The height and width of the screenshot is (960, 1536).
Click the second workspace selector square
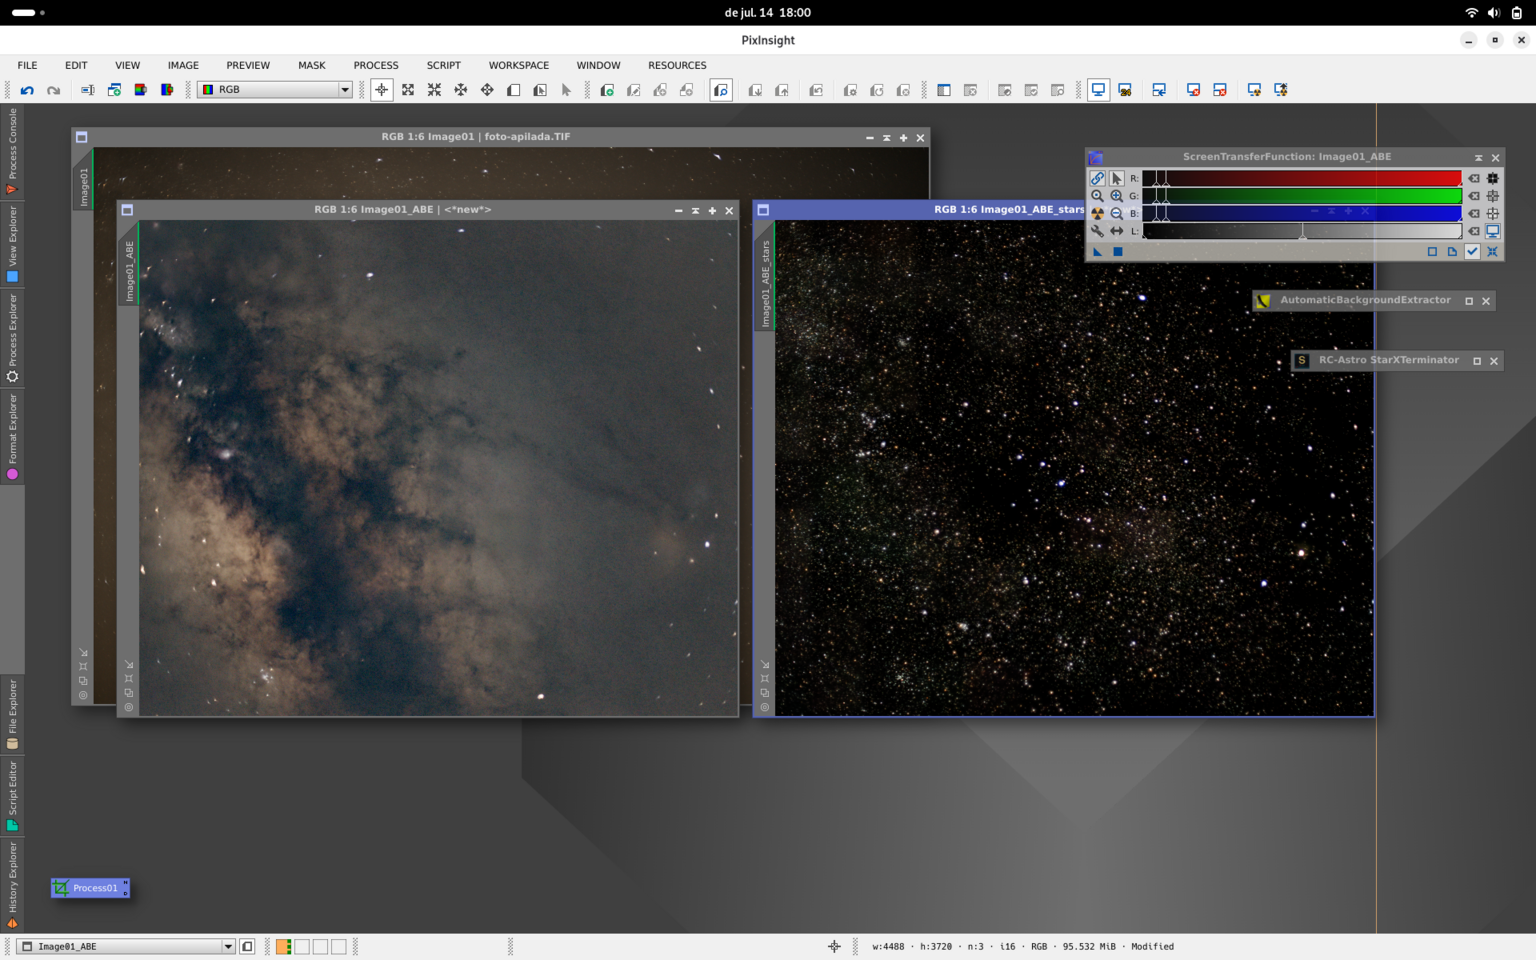(x=302, y=946)
